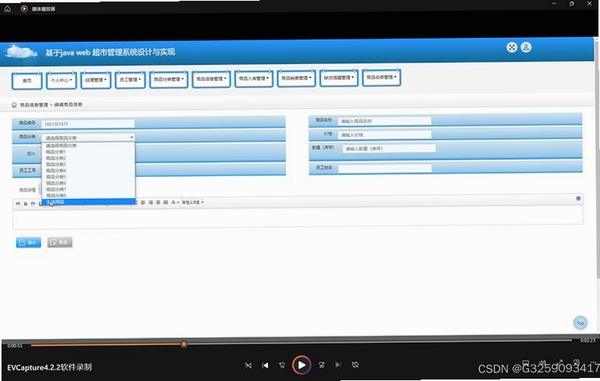Image resolution: width=600 pixels, height=381 pixels.
Task: Jump to the next track
Action: [x=338, y=365]
